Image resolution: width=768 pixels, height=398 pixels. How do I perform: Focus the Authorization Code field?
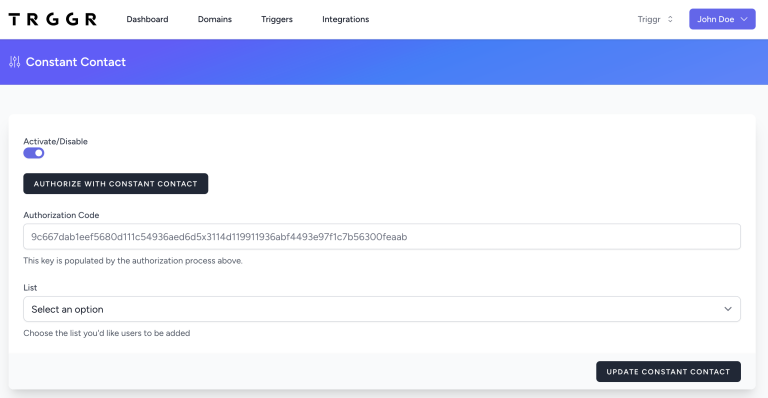(382, 236)
